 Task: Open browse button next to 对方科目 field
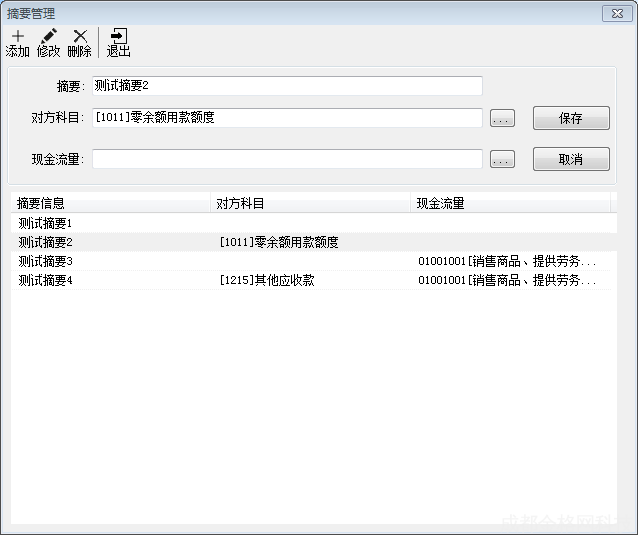point(503,119)
